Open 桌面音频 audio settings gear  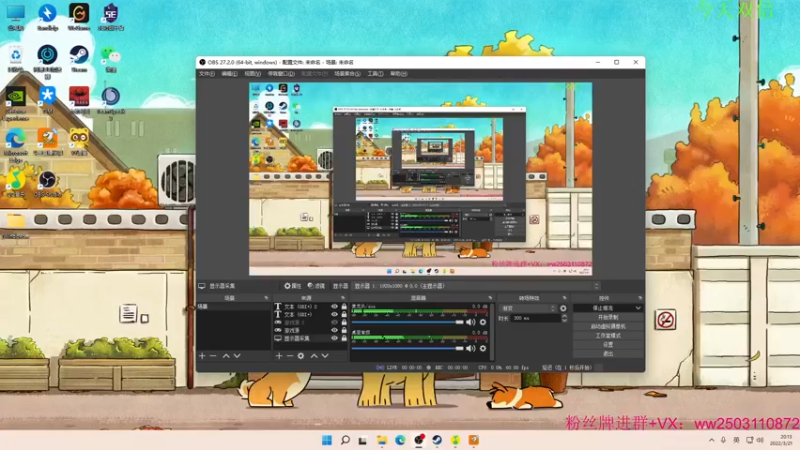pyautogui.click(x=483, y=348)
